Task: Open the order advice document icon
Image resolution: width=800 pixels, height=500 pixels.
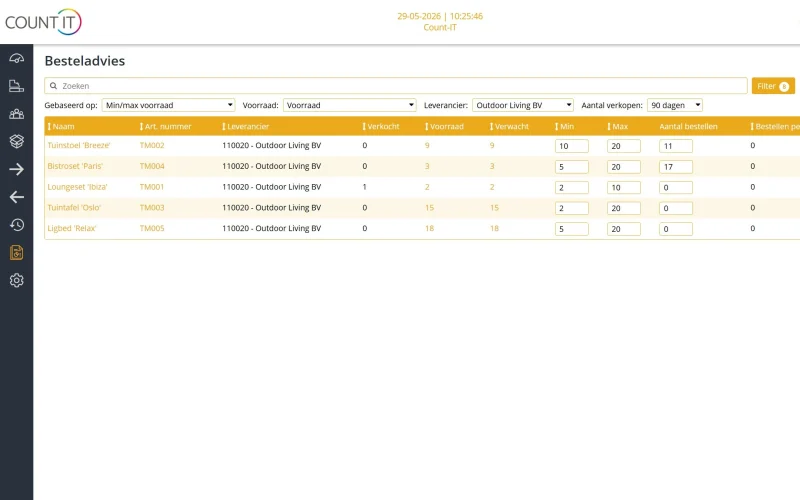Action: (16, 253)
